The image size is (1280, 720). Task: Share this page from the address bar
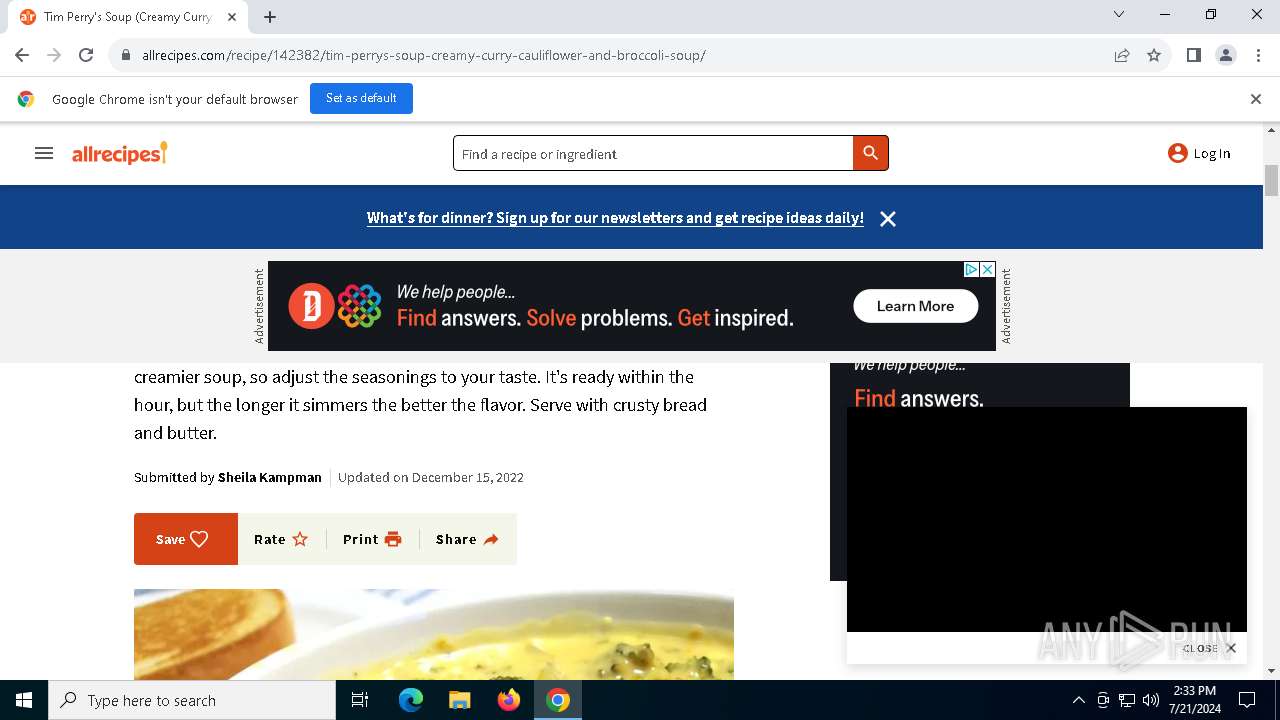[x=1122, y=55]
